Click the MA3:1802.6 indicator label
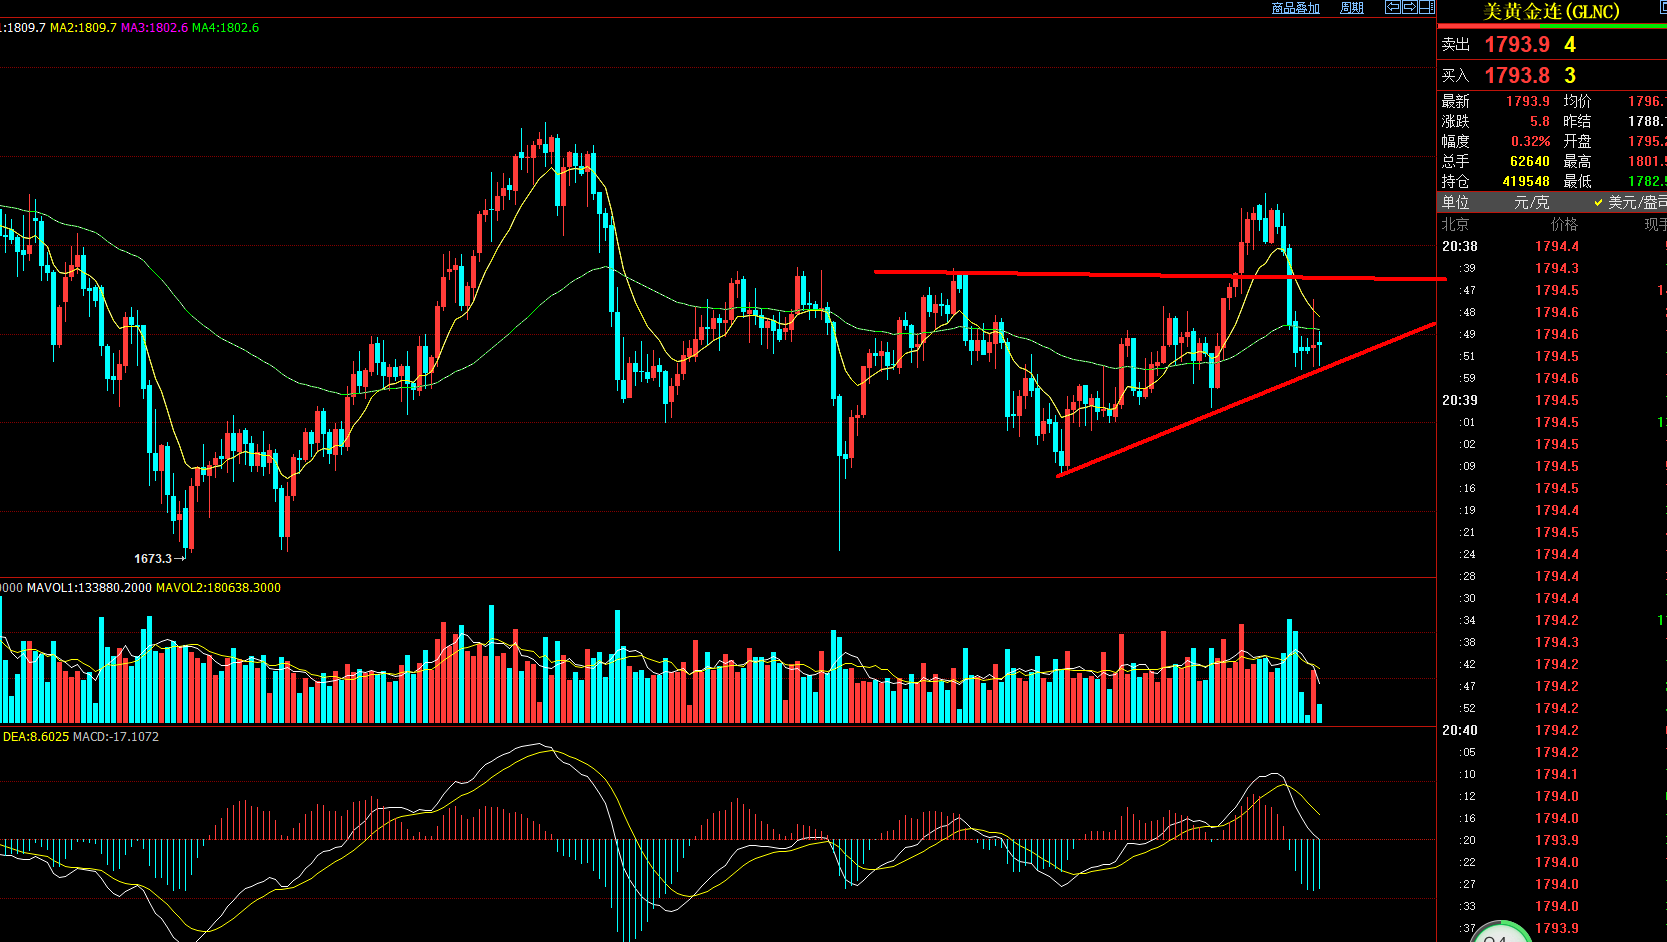The height and width of the screenshot is (942, 1667). [x=154, y=28]
